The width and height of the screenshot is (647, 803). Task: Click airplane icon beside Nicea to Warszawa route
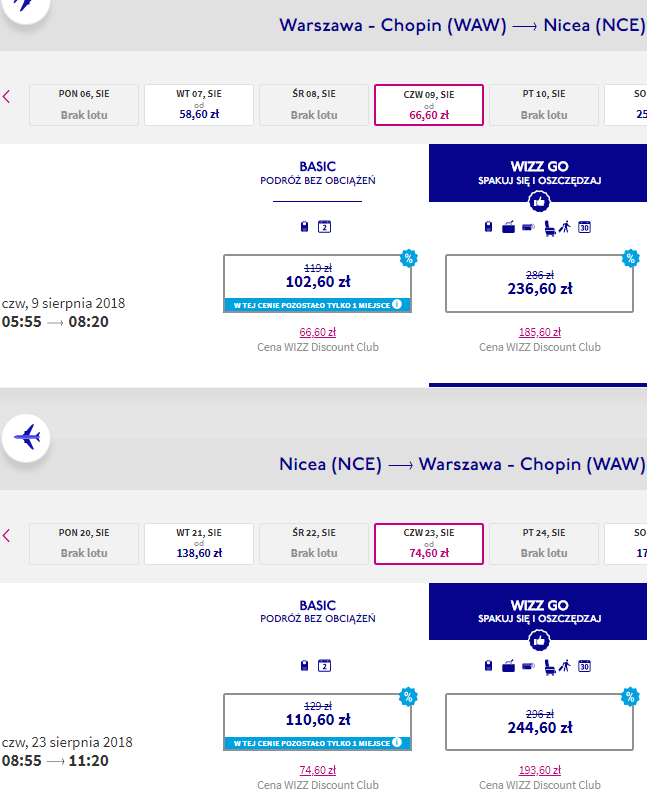[26, 438]
